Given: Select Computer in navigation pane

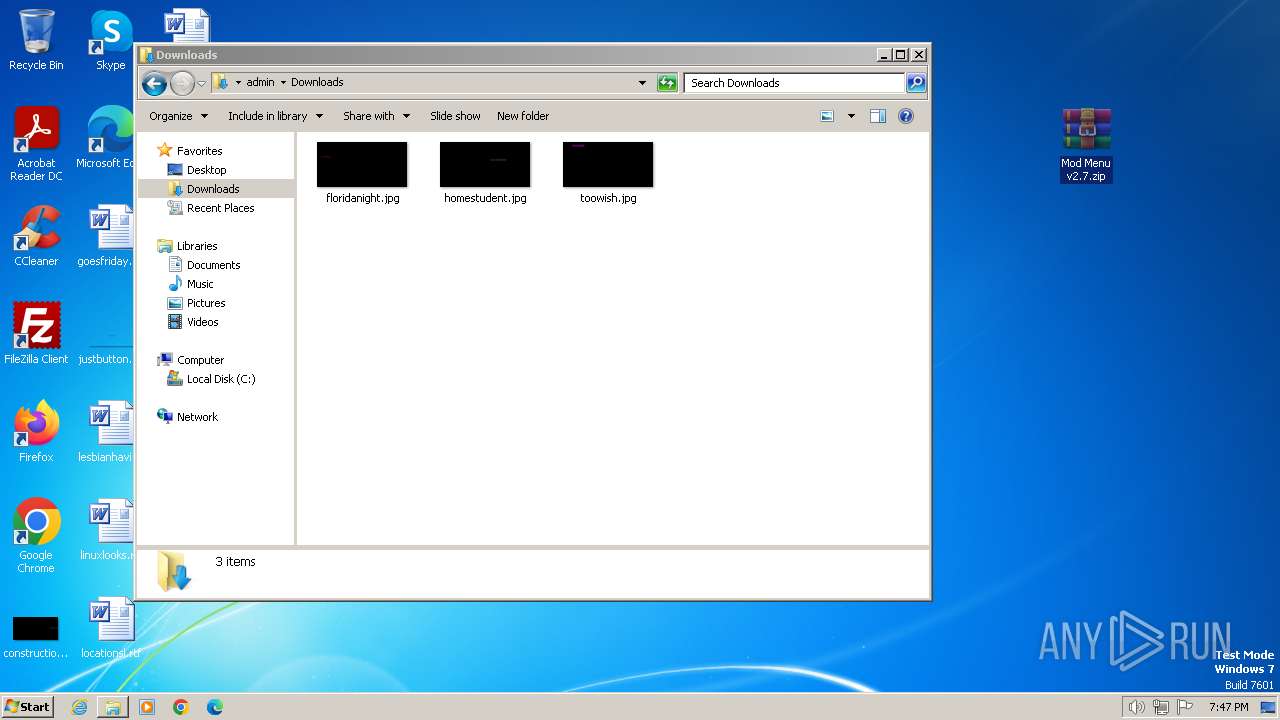Looking at the screenshot, I should coord(200,360).
